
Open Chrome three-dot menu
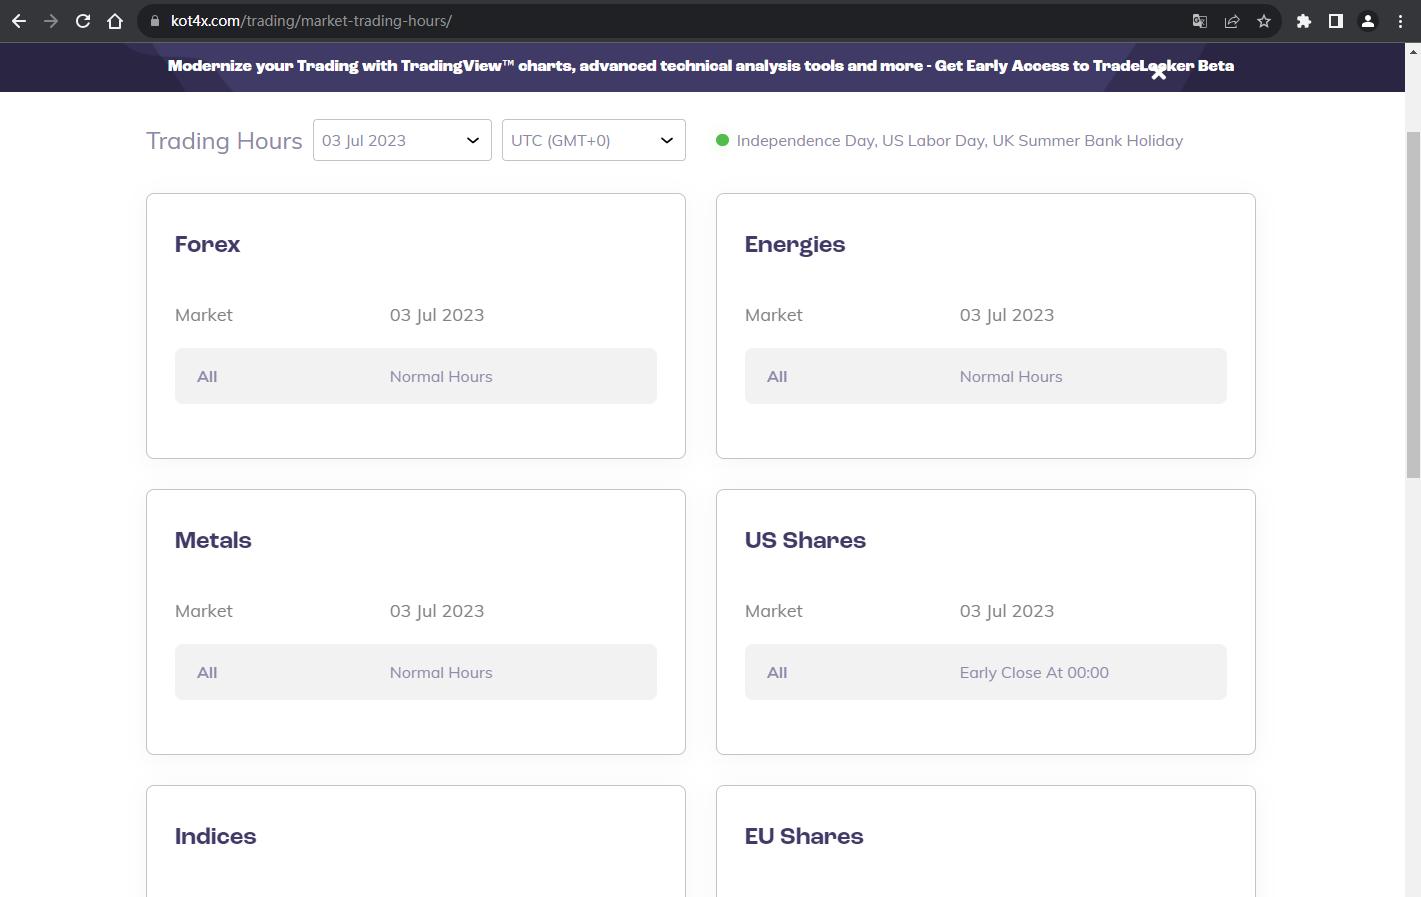coord(1400,21)
